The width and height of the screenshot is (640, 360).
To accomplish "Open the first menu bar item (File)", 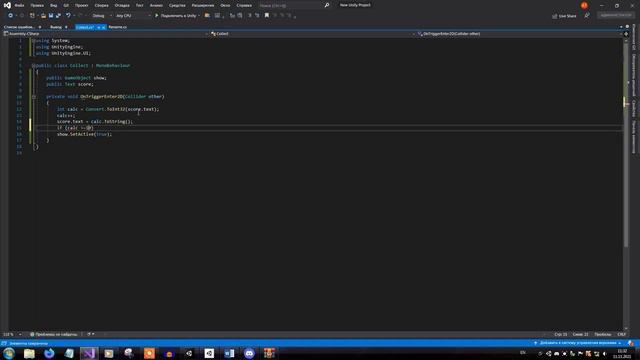I will [19, 5].
